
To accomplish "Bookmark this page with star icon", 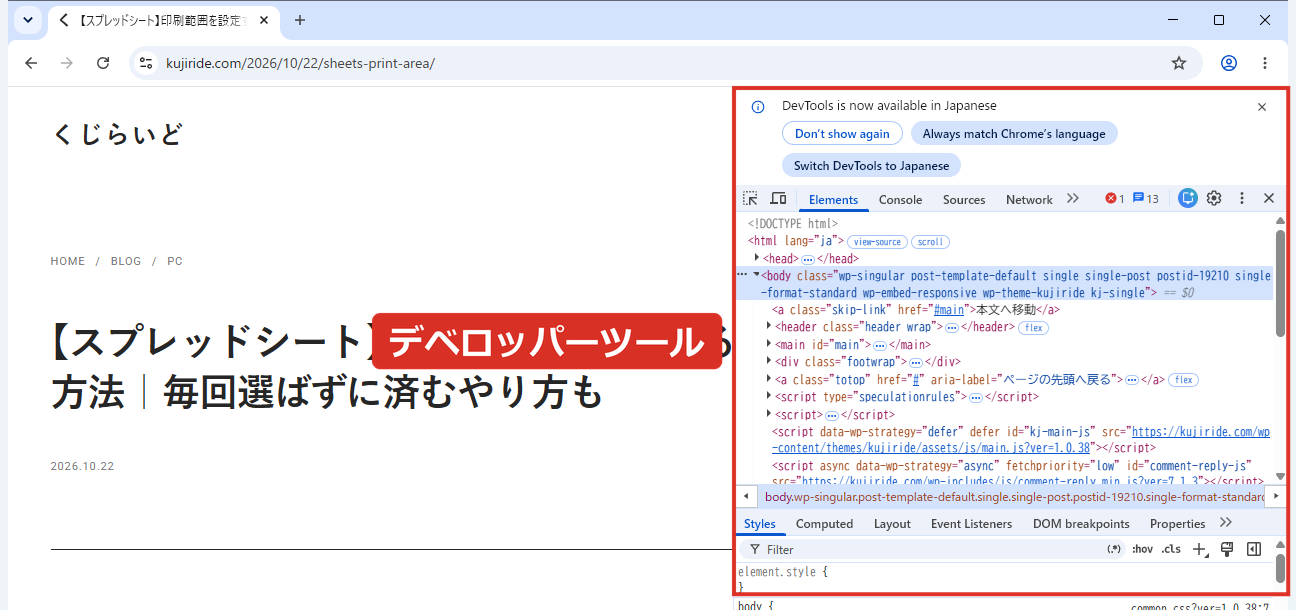I will [x=1179, y=63].
